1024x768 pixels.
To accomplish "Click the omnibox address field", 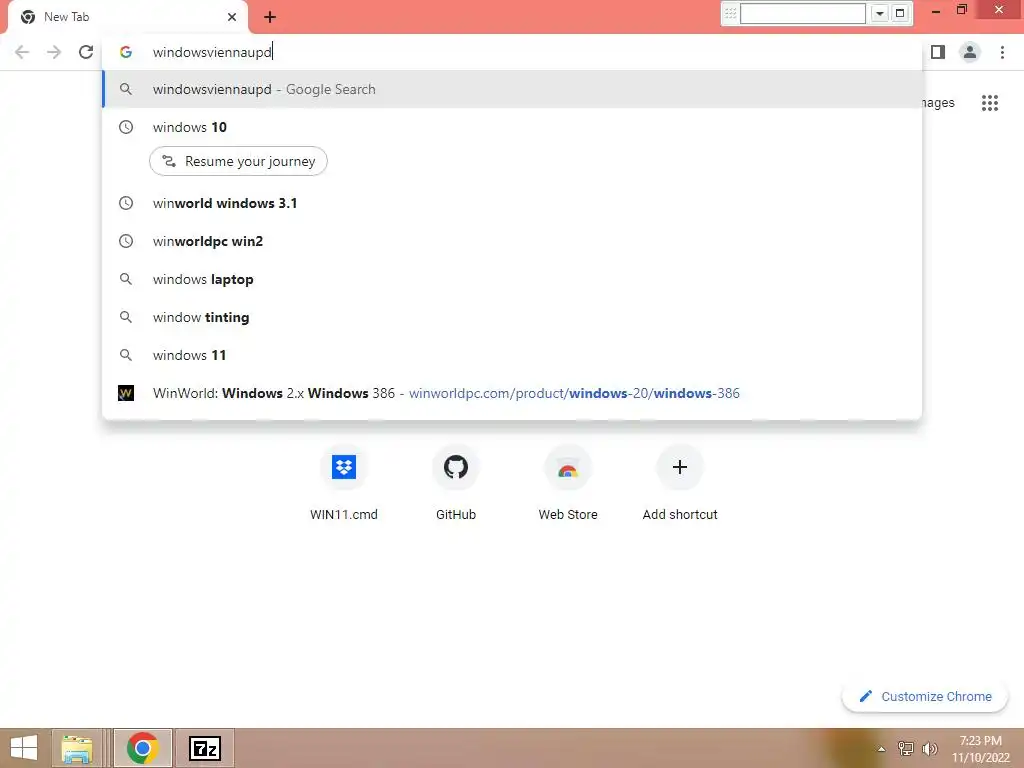I will coord(513,52).
